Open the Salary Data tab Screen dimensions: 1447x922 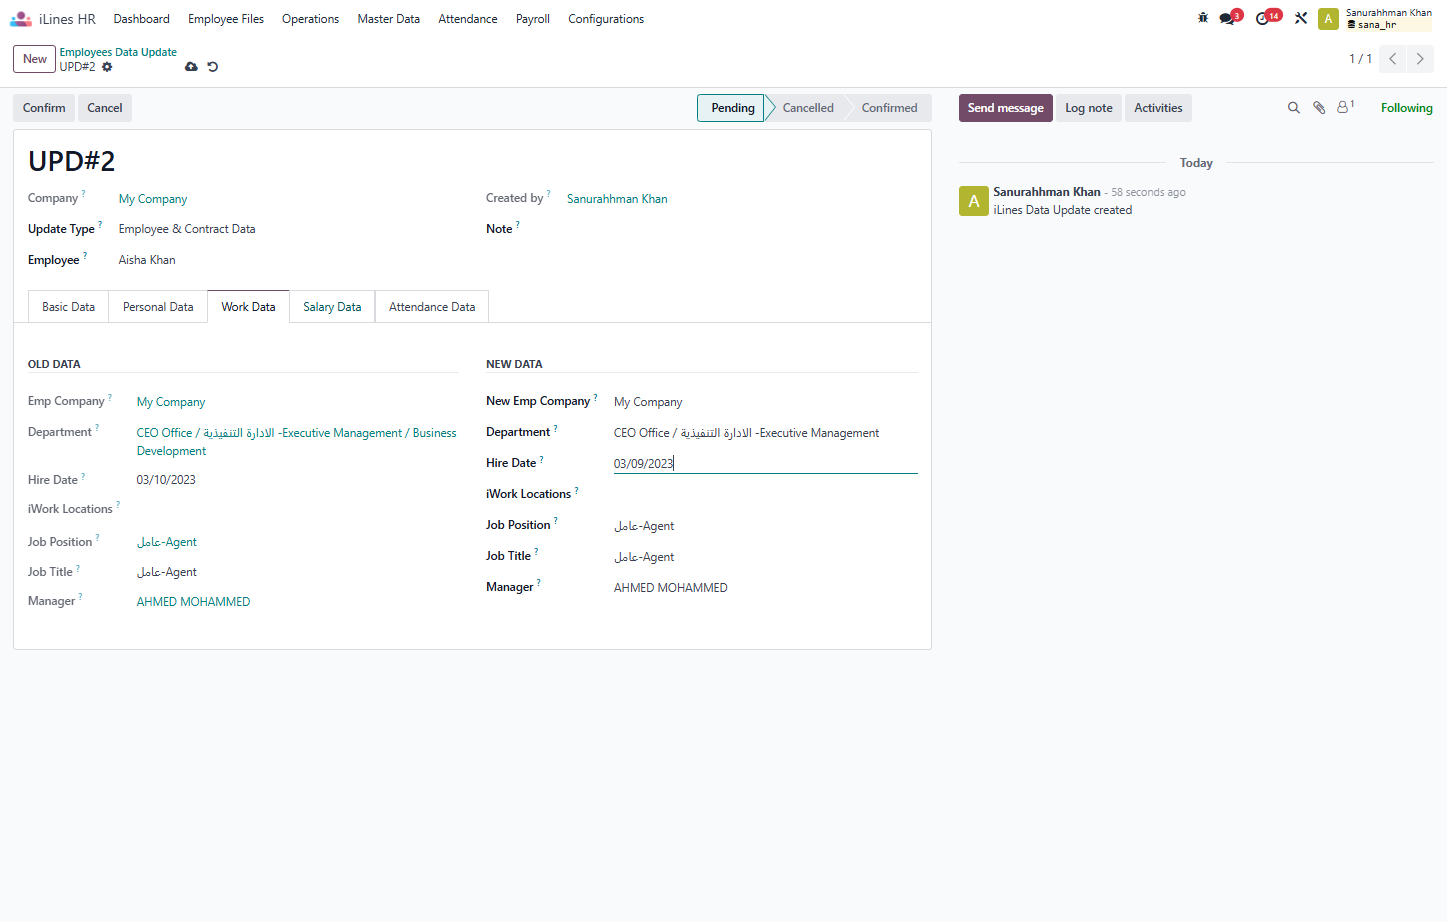pyautogui.click(x=332, y=307)
